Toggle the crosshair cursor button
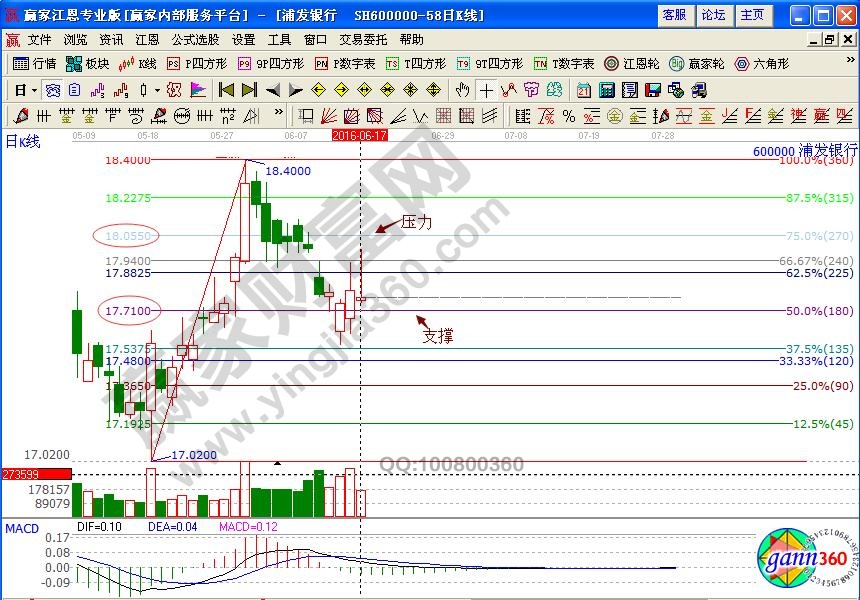The image size is (860, 600). pos(486,90)
